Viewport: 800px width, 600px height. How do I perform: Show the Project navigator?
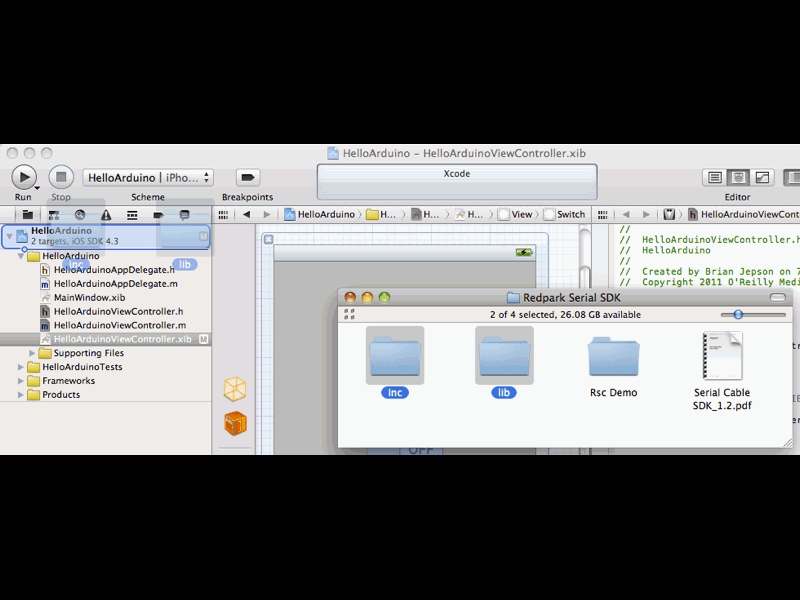(x=28, y=215)
